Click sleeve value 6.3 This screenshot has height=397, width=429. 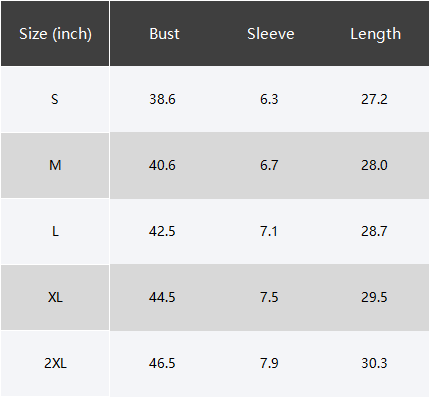269,99
